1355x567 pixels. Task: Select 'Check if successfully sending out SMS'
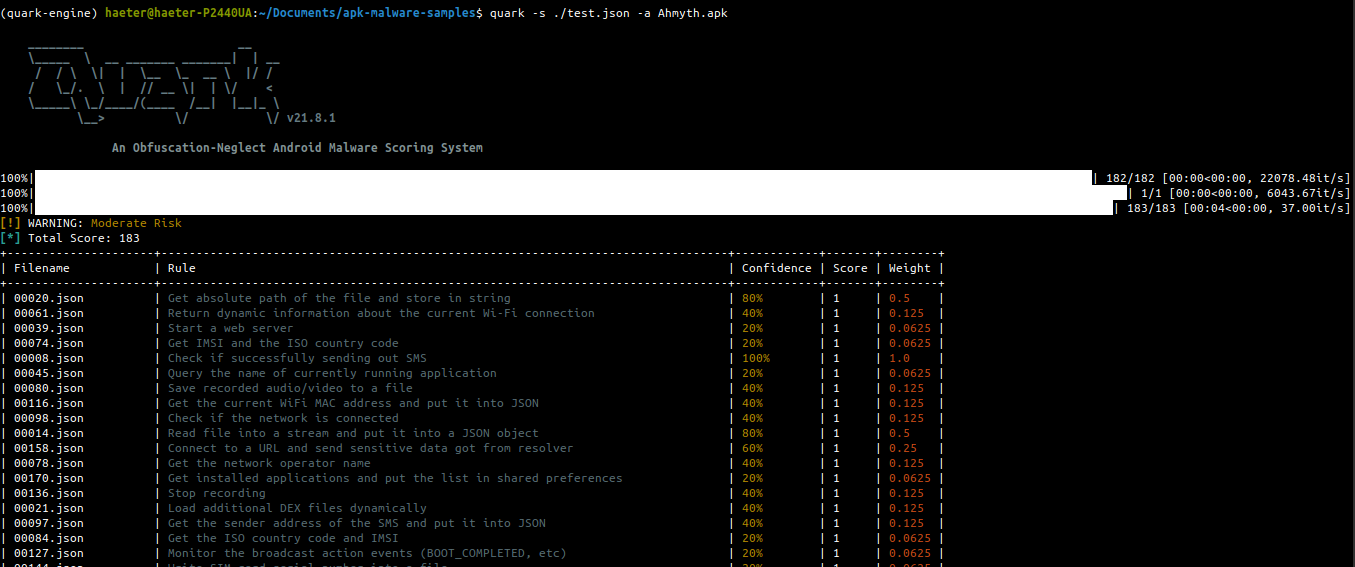297,358
